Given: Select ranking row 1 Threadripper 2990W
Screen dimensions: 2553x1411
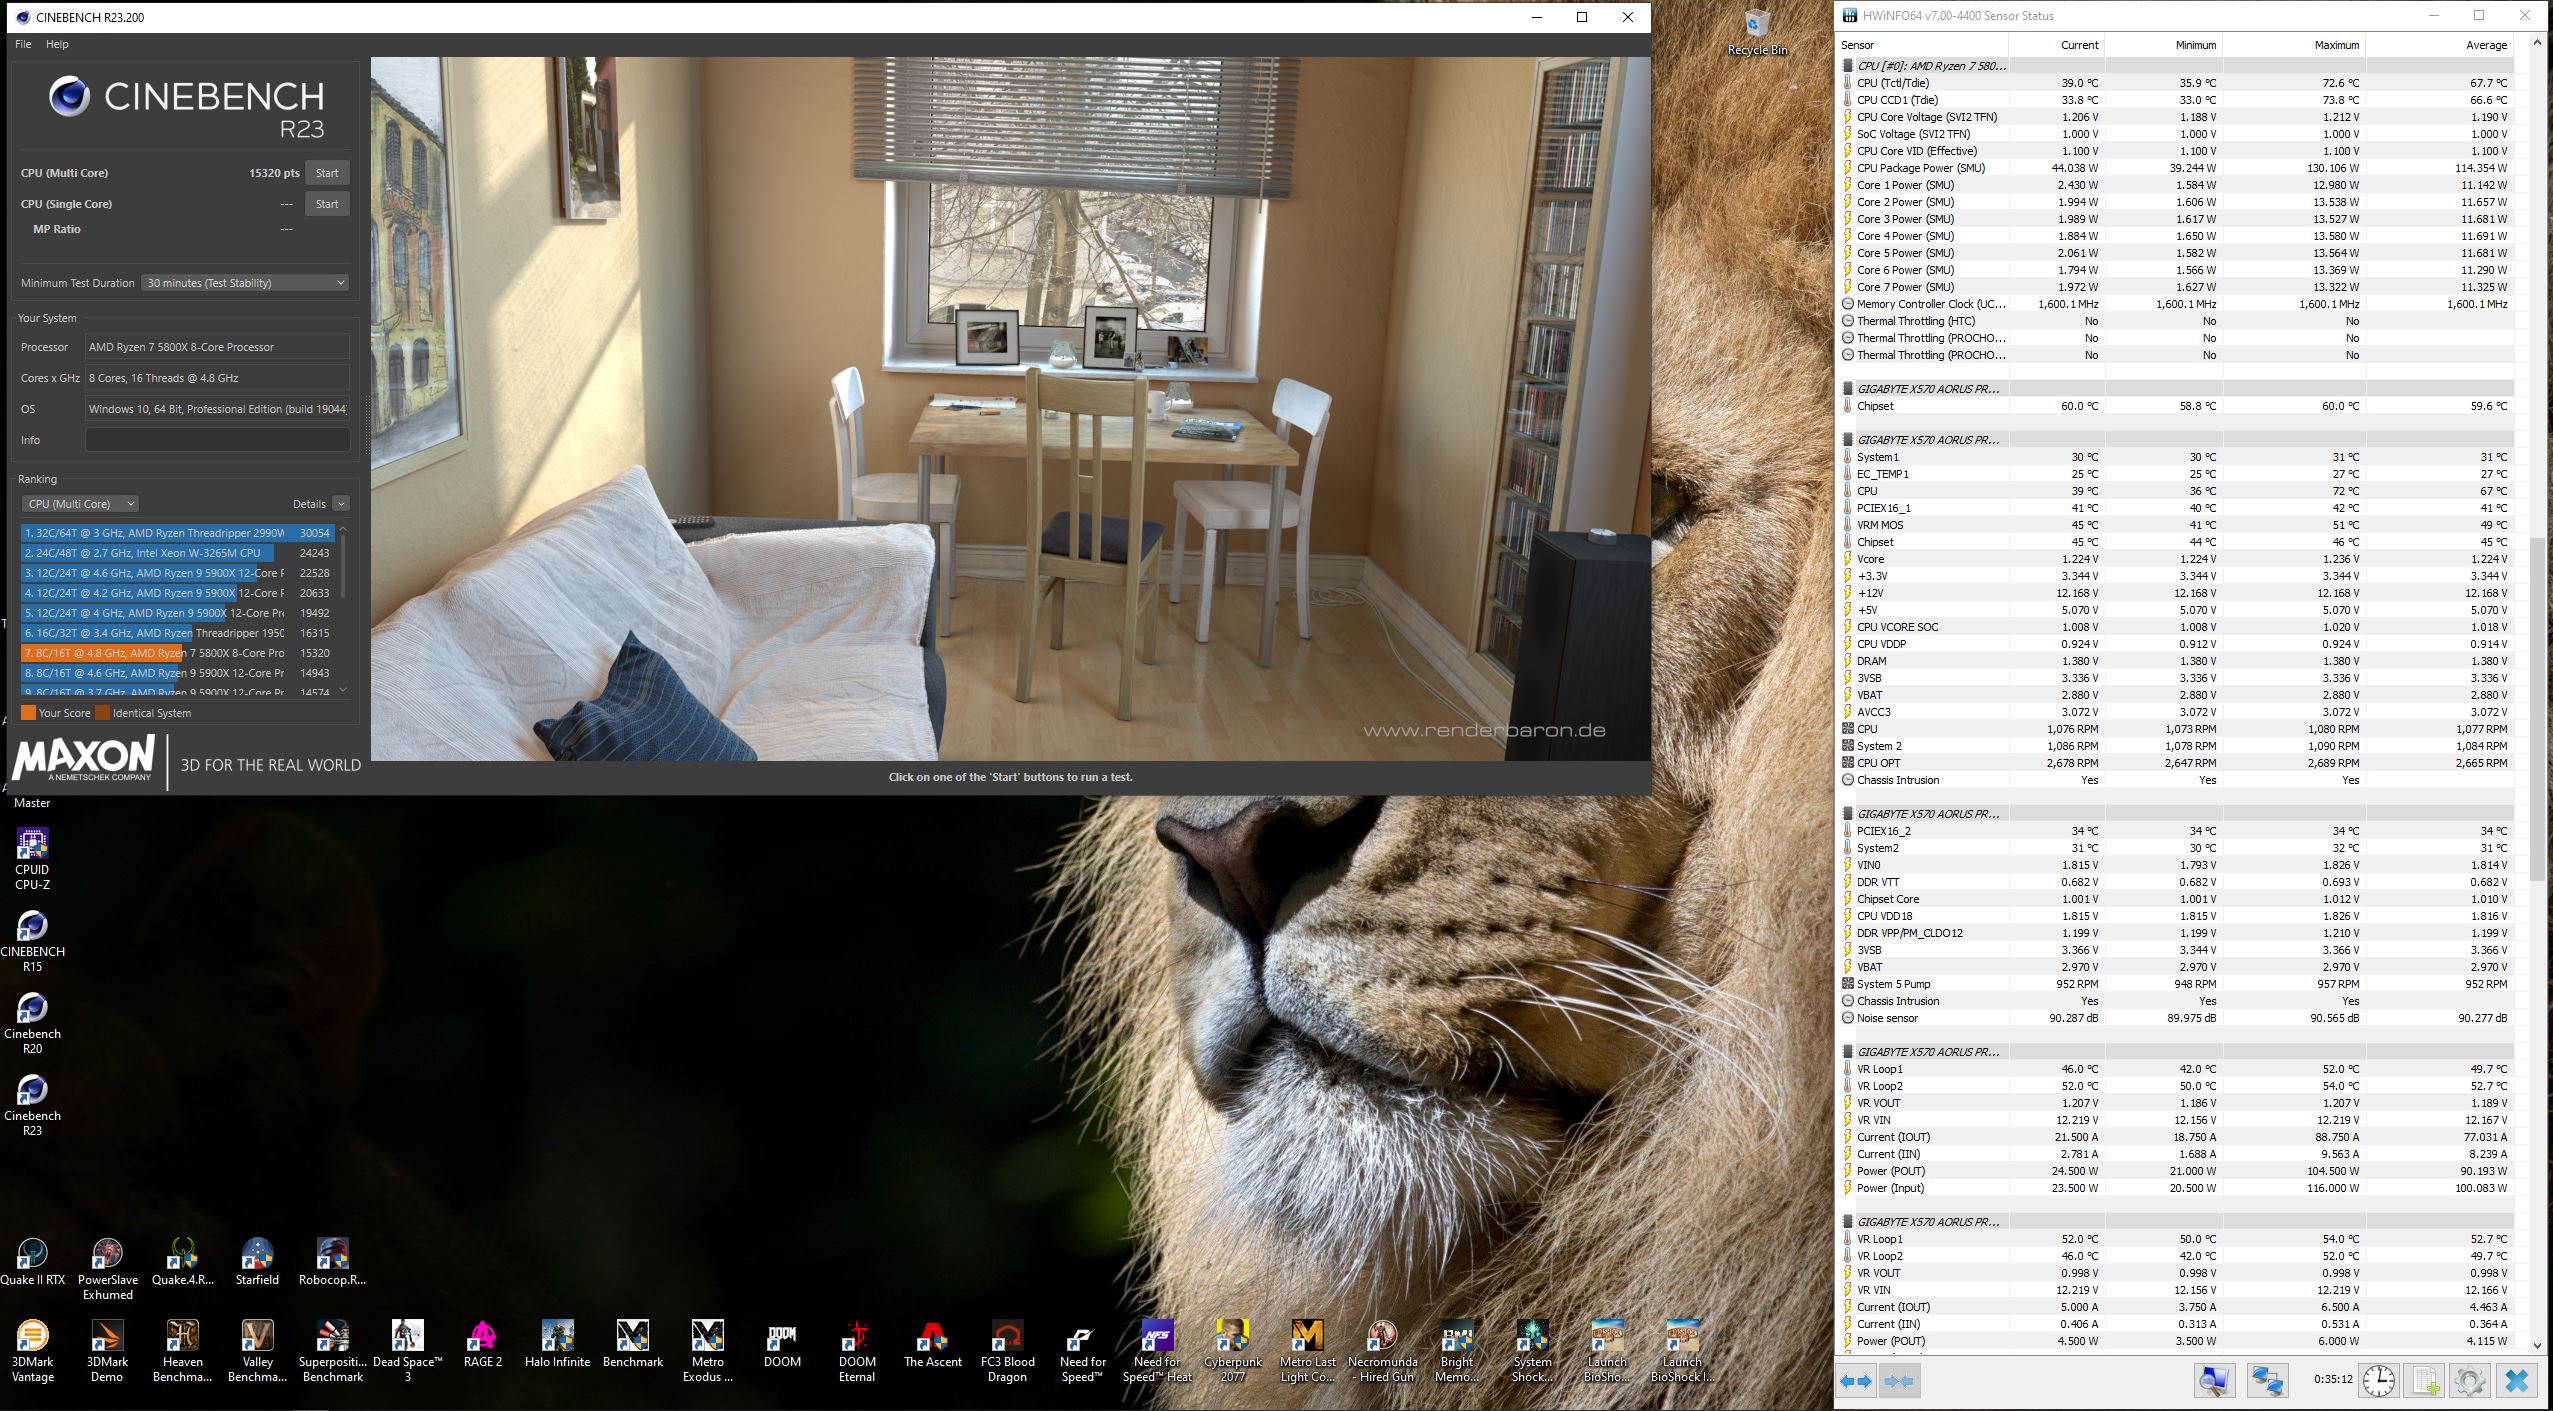Looking at the screenshot, I should click(177, 533).
